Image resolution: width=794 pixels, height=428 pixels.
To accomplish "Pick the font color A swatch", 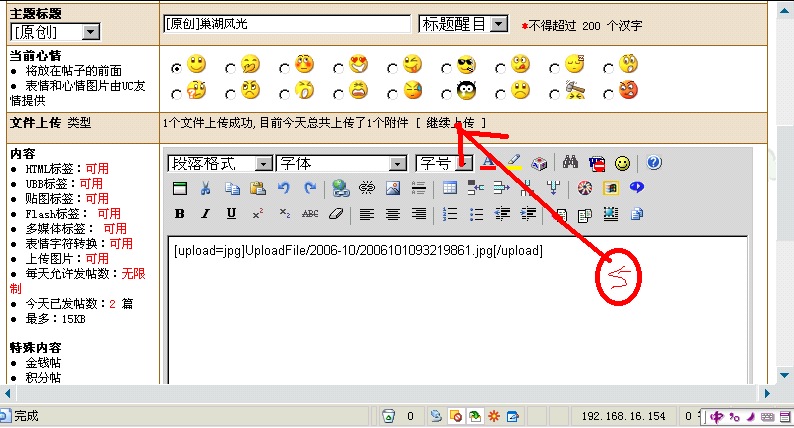I will pos(488,162).
